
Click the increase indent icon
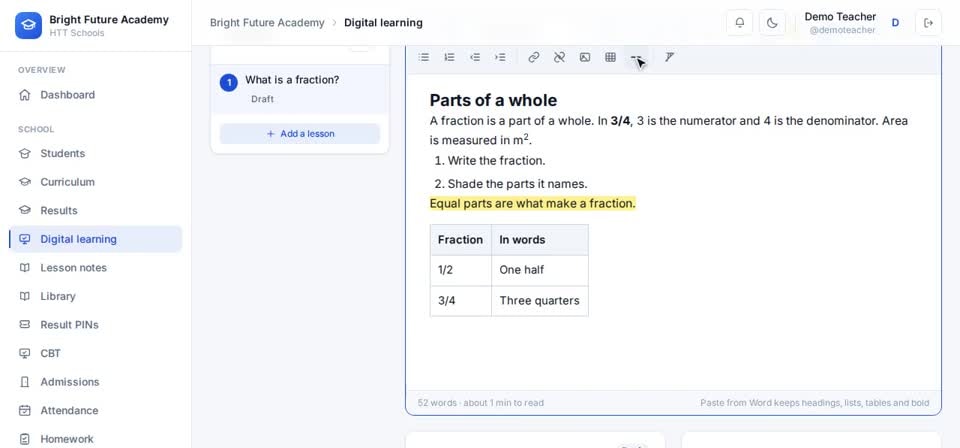coord(500,57)
